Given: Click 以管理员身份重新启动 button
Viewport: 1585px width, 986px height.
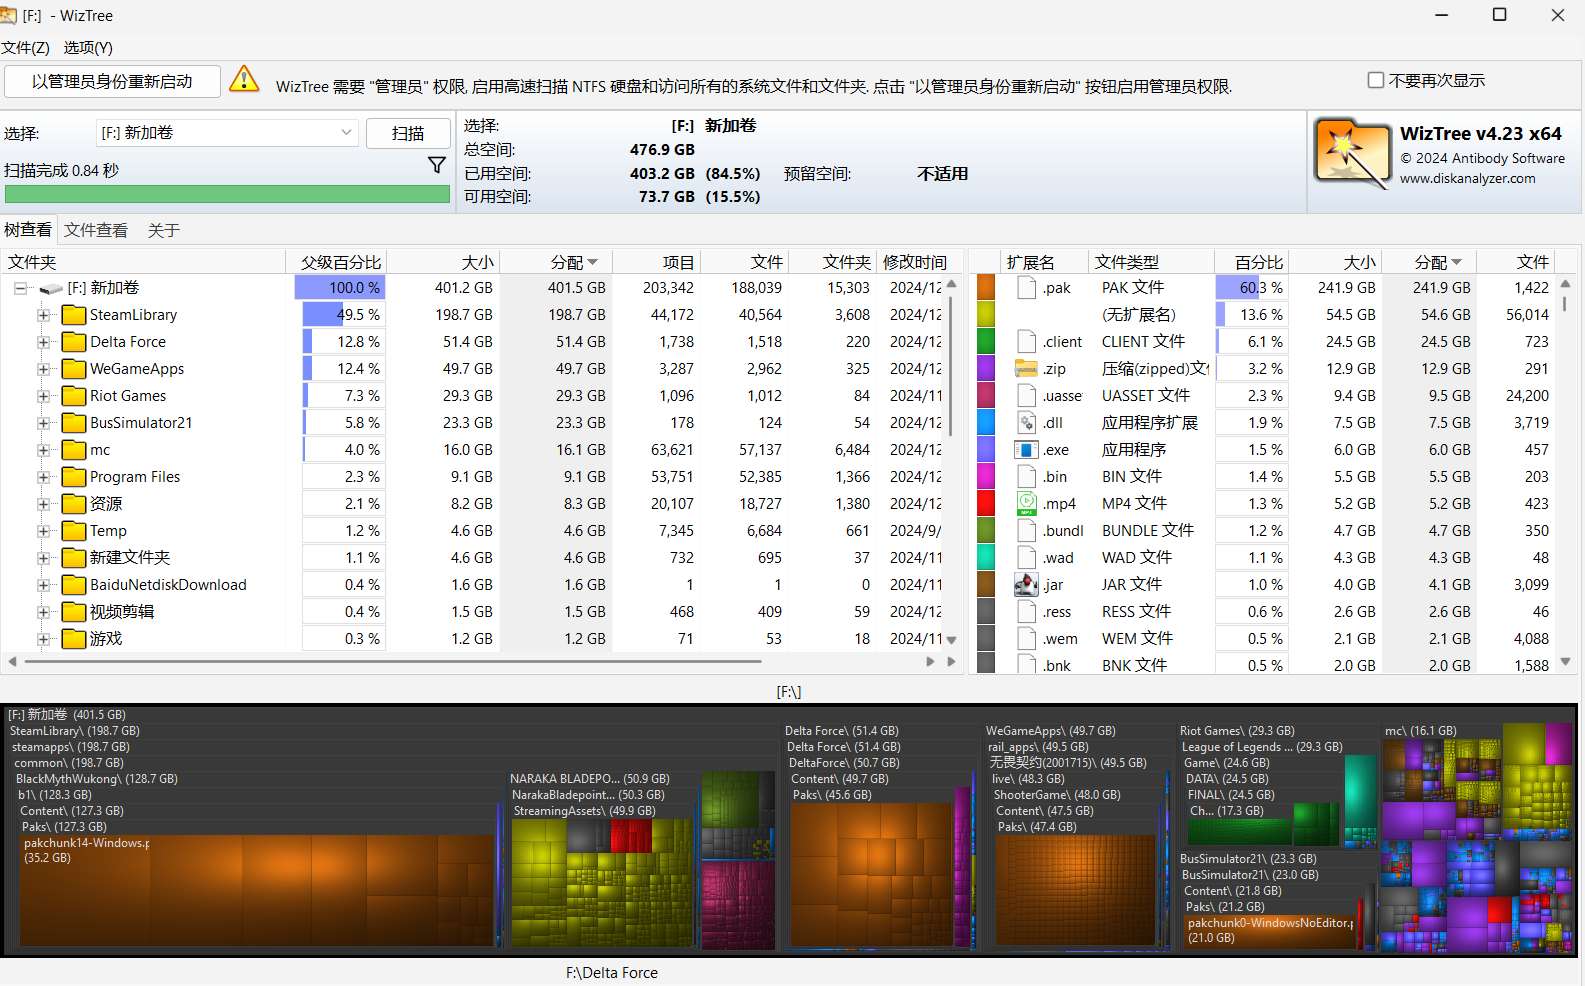Looking at the screenshot, I should tap(112, 82).
